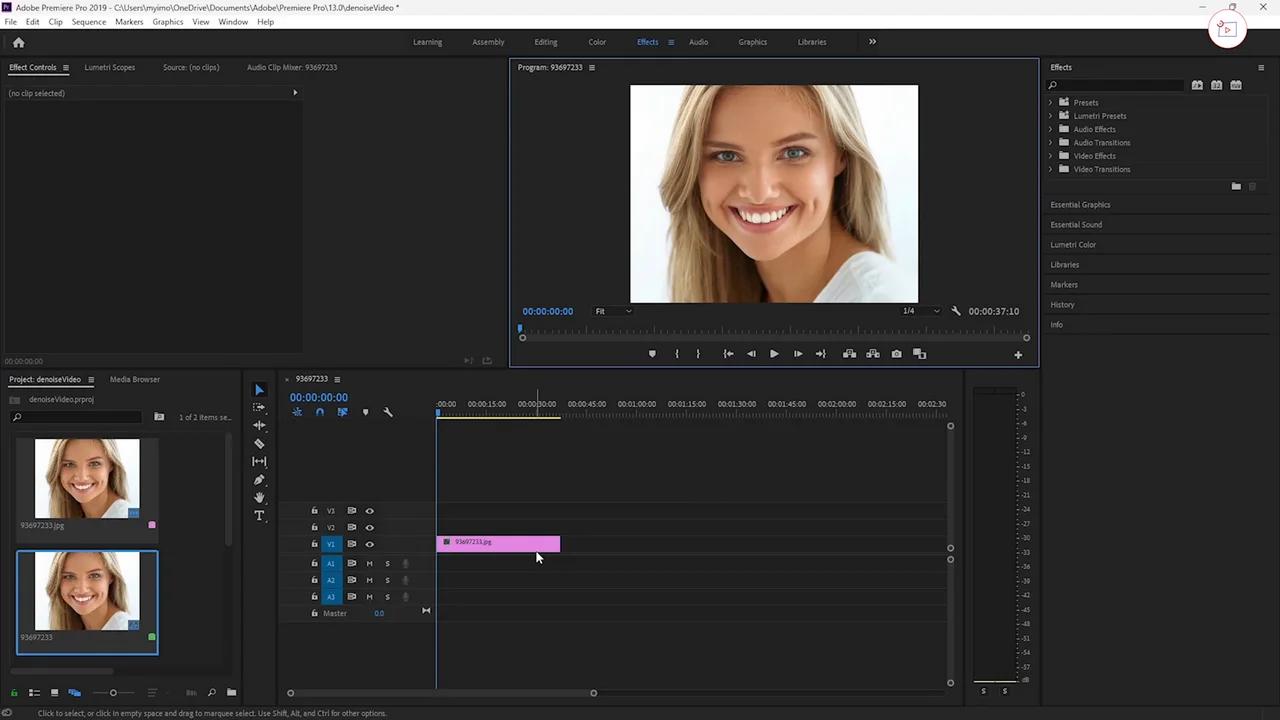Open Lumetri Color panel
The height and width of the screenshot is (720, 1280).
(x=1073, y=245)
